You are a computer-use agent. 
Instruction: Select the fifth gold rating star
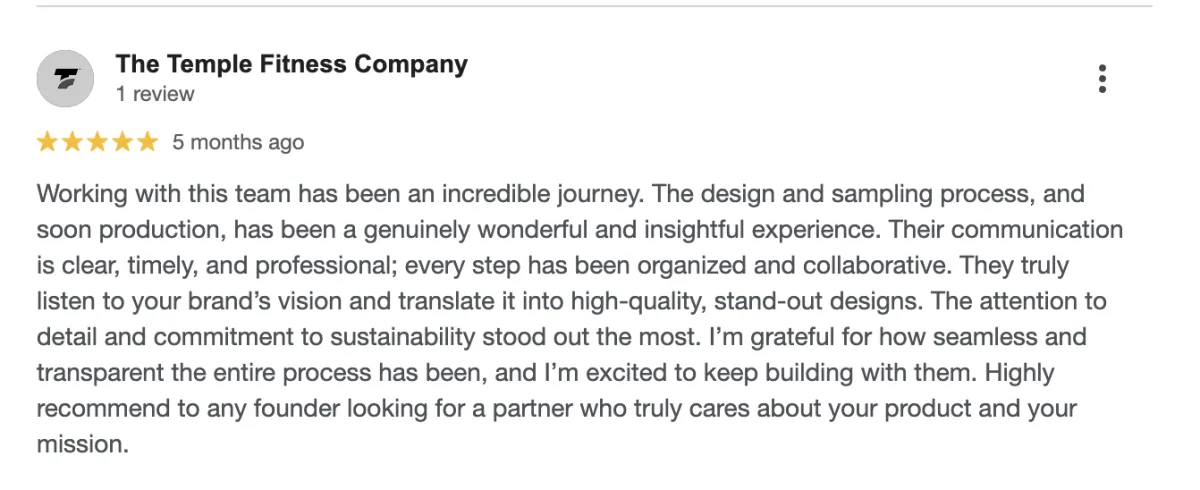147,142
